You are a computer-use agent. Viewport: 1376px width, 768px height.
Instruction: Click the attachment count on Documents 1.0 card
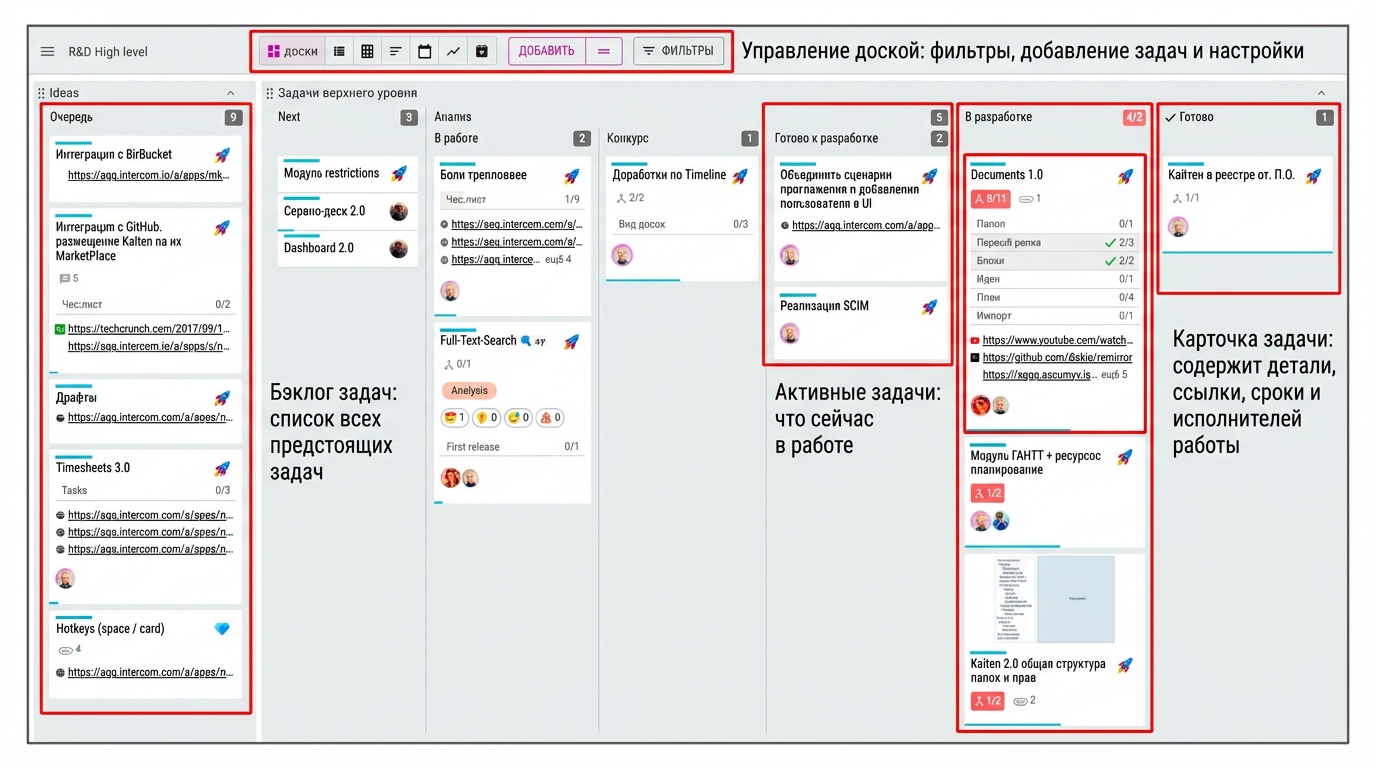pos(1030,199)
